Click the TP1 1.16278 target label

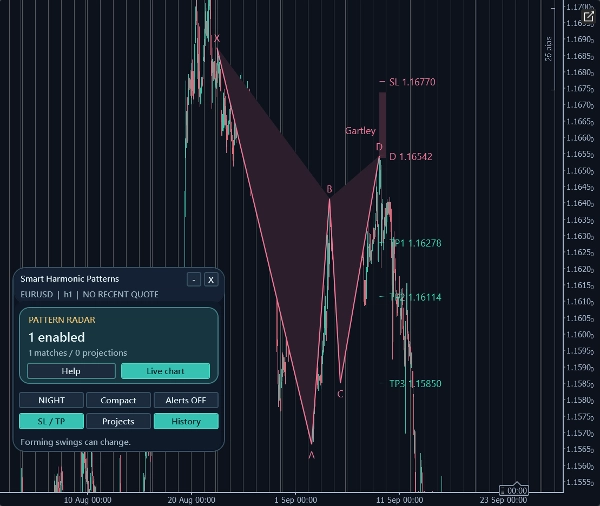(415, 243)
